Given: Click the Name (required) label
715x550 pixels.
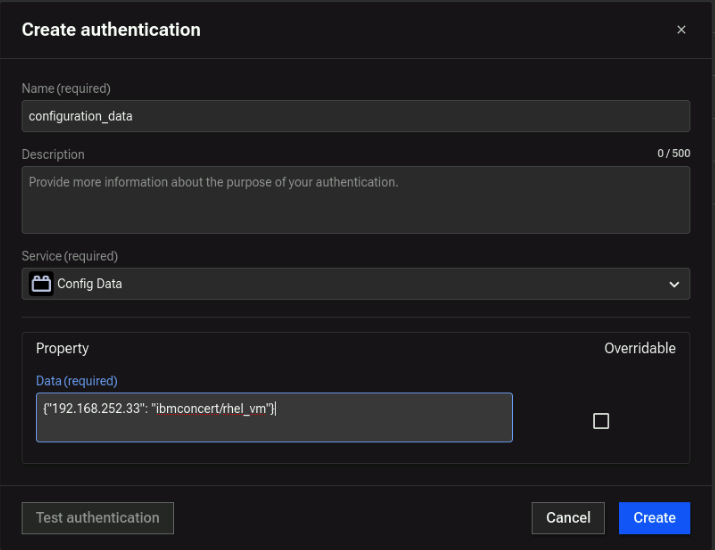Looking at the screenshot, I should click(66, 89).
